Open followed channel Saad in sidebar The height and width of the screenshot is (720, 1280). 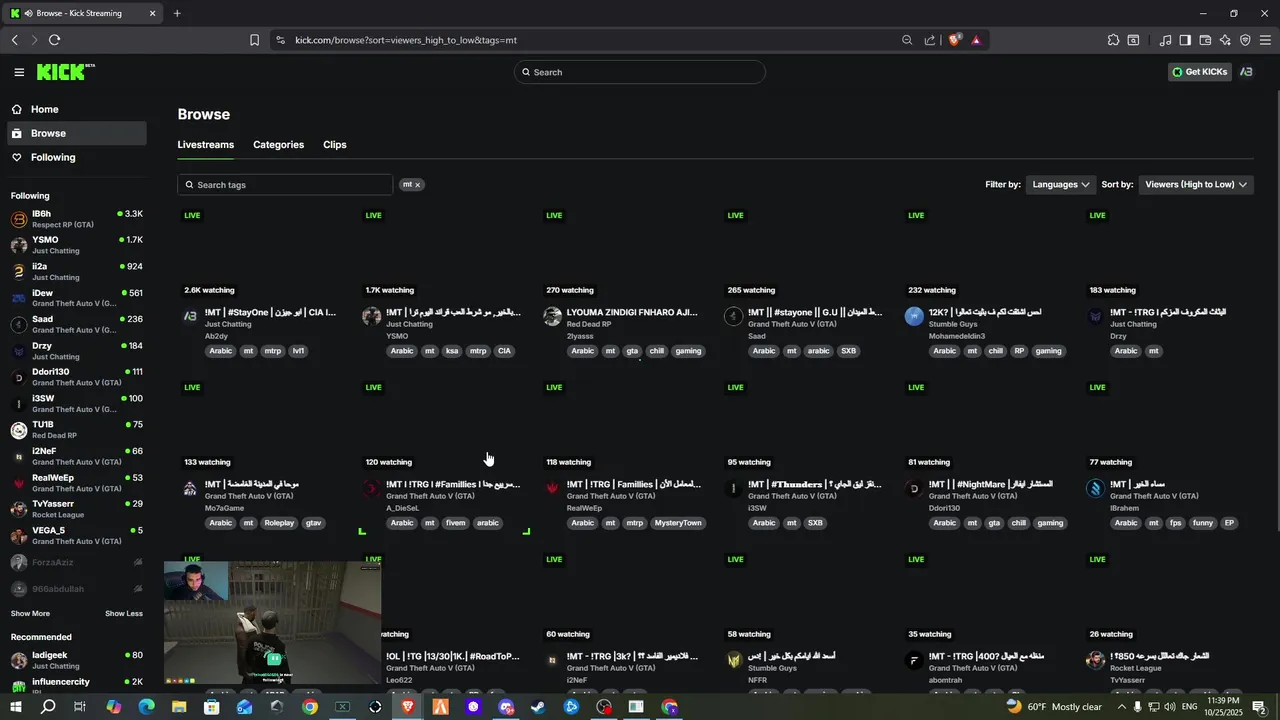click(76, 325)
